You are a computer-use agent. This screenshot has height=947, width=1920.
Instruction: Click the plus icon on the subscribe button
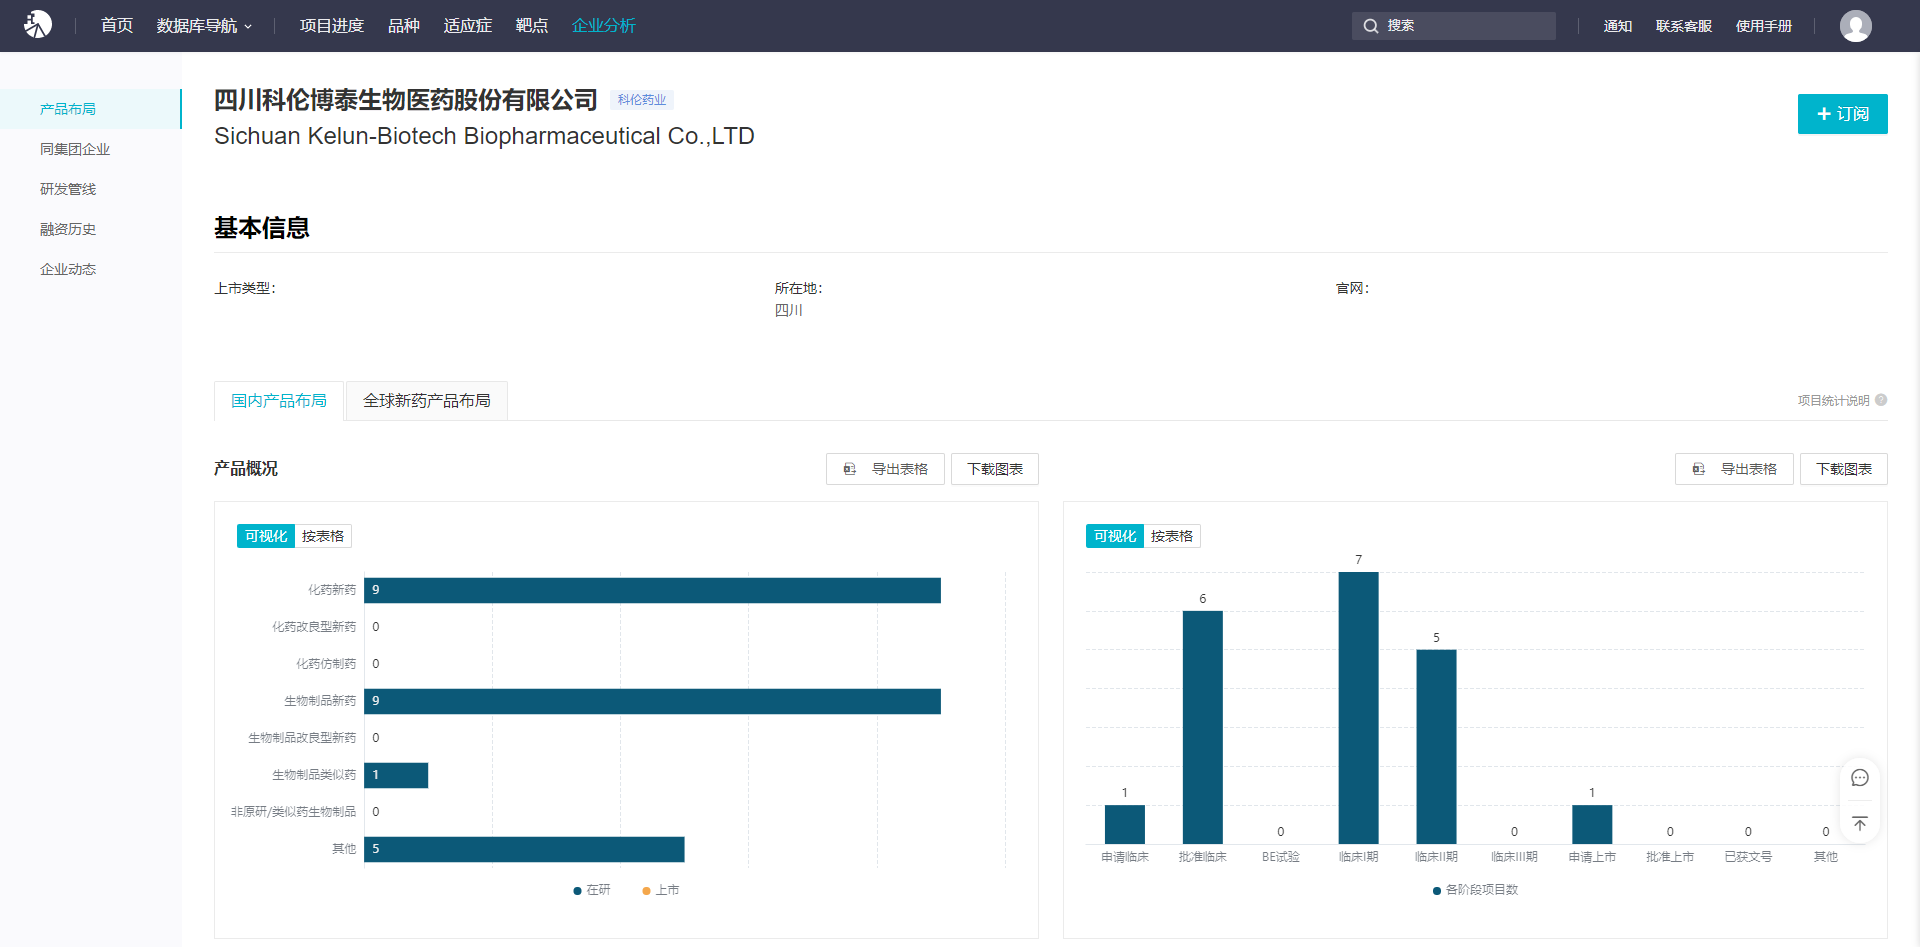coord(1824,114)
